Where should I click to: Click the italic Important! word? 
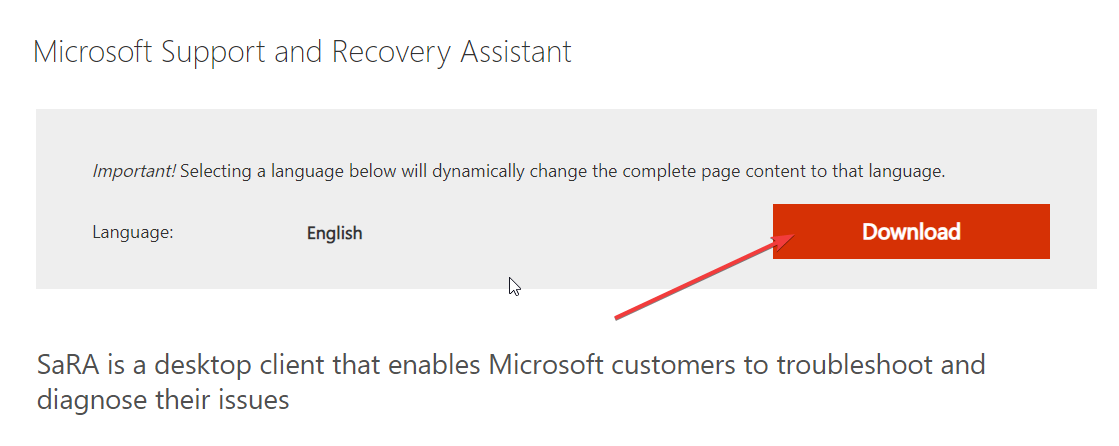coord(134,171)
